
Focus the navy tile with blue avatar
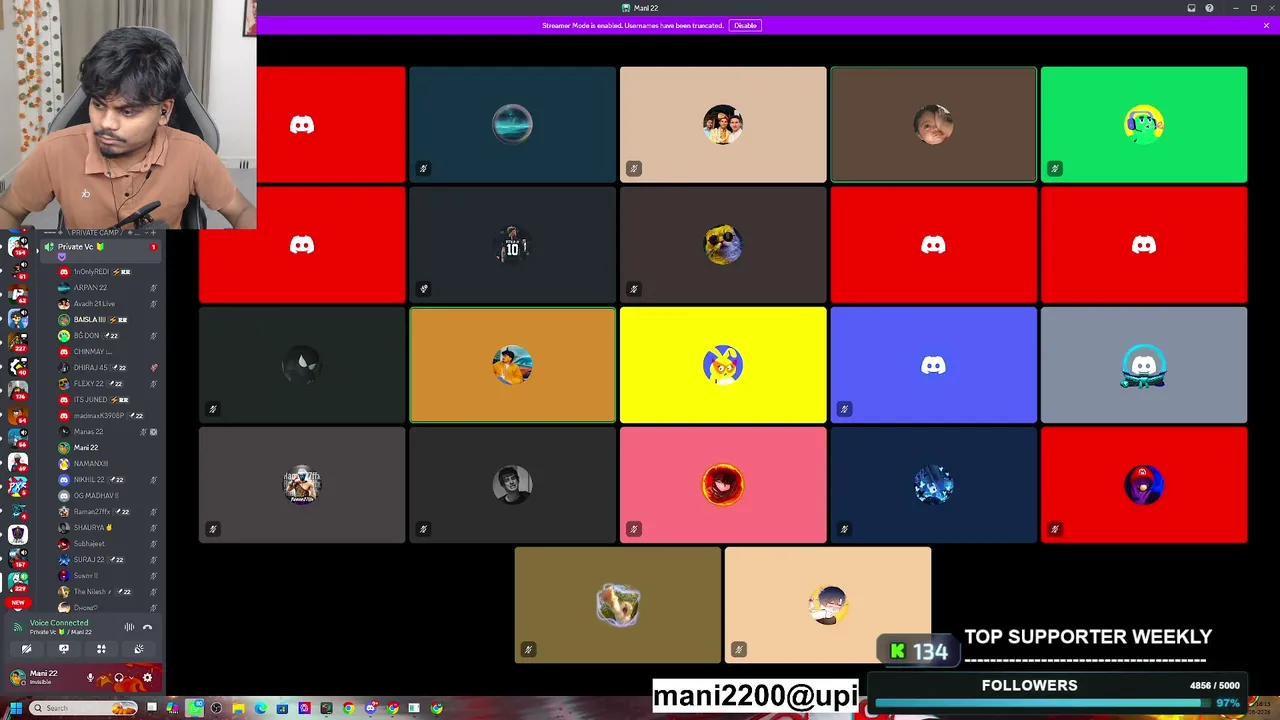[x=933, y=485]
